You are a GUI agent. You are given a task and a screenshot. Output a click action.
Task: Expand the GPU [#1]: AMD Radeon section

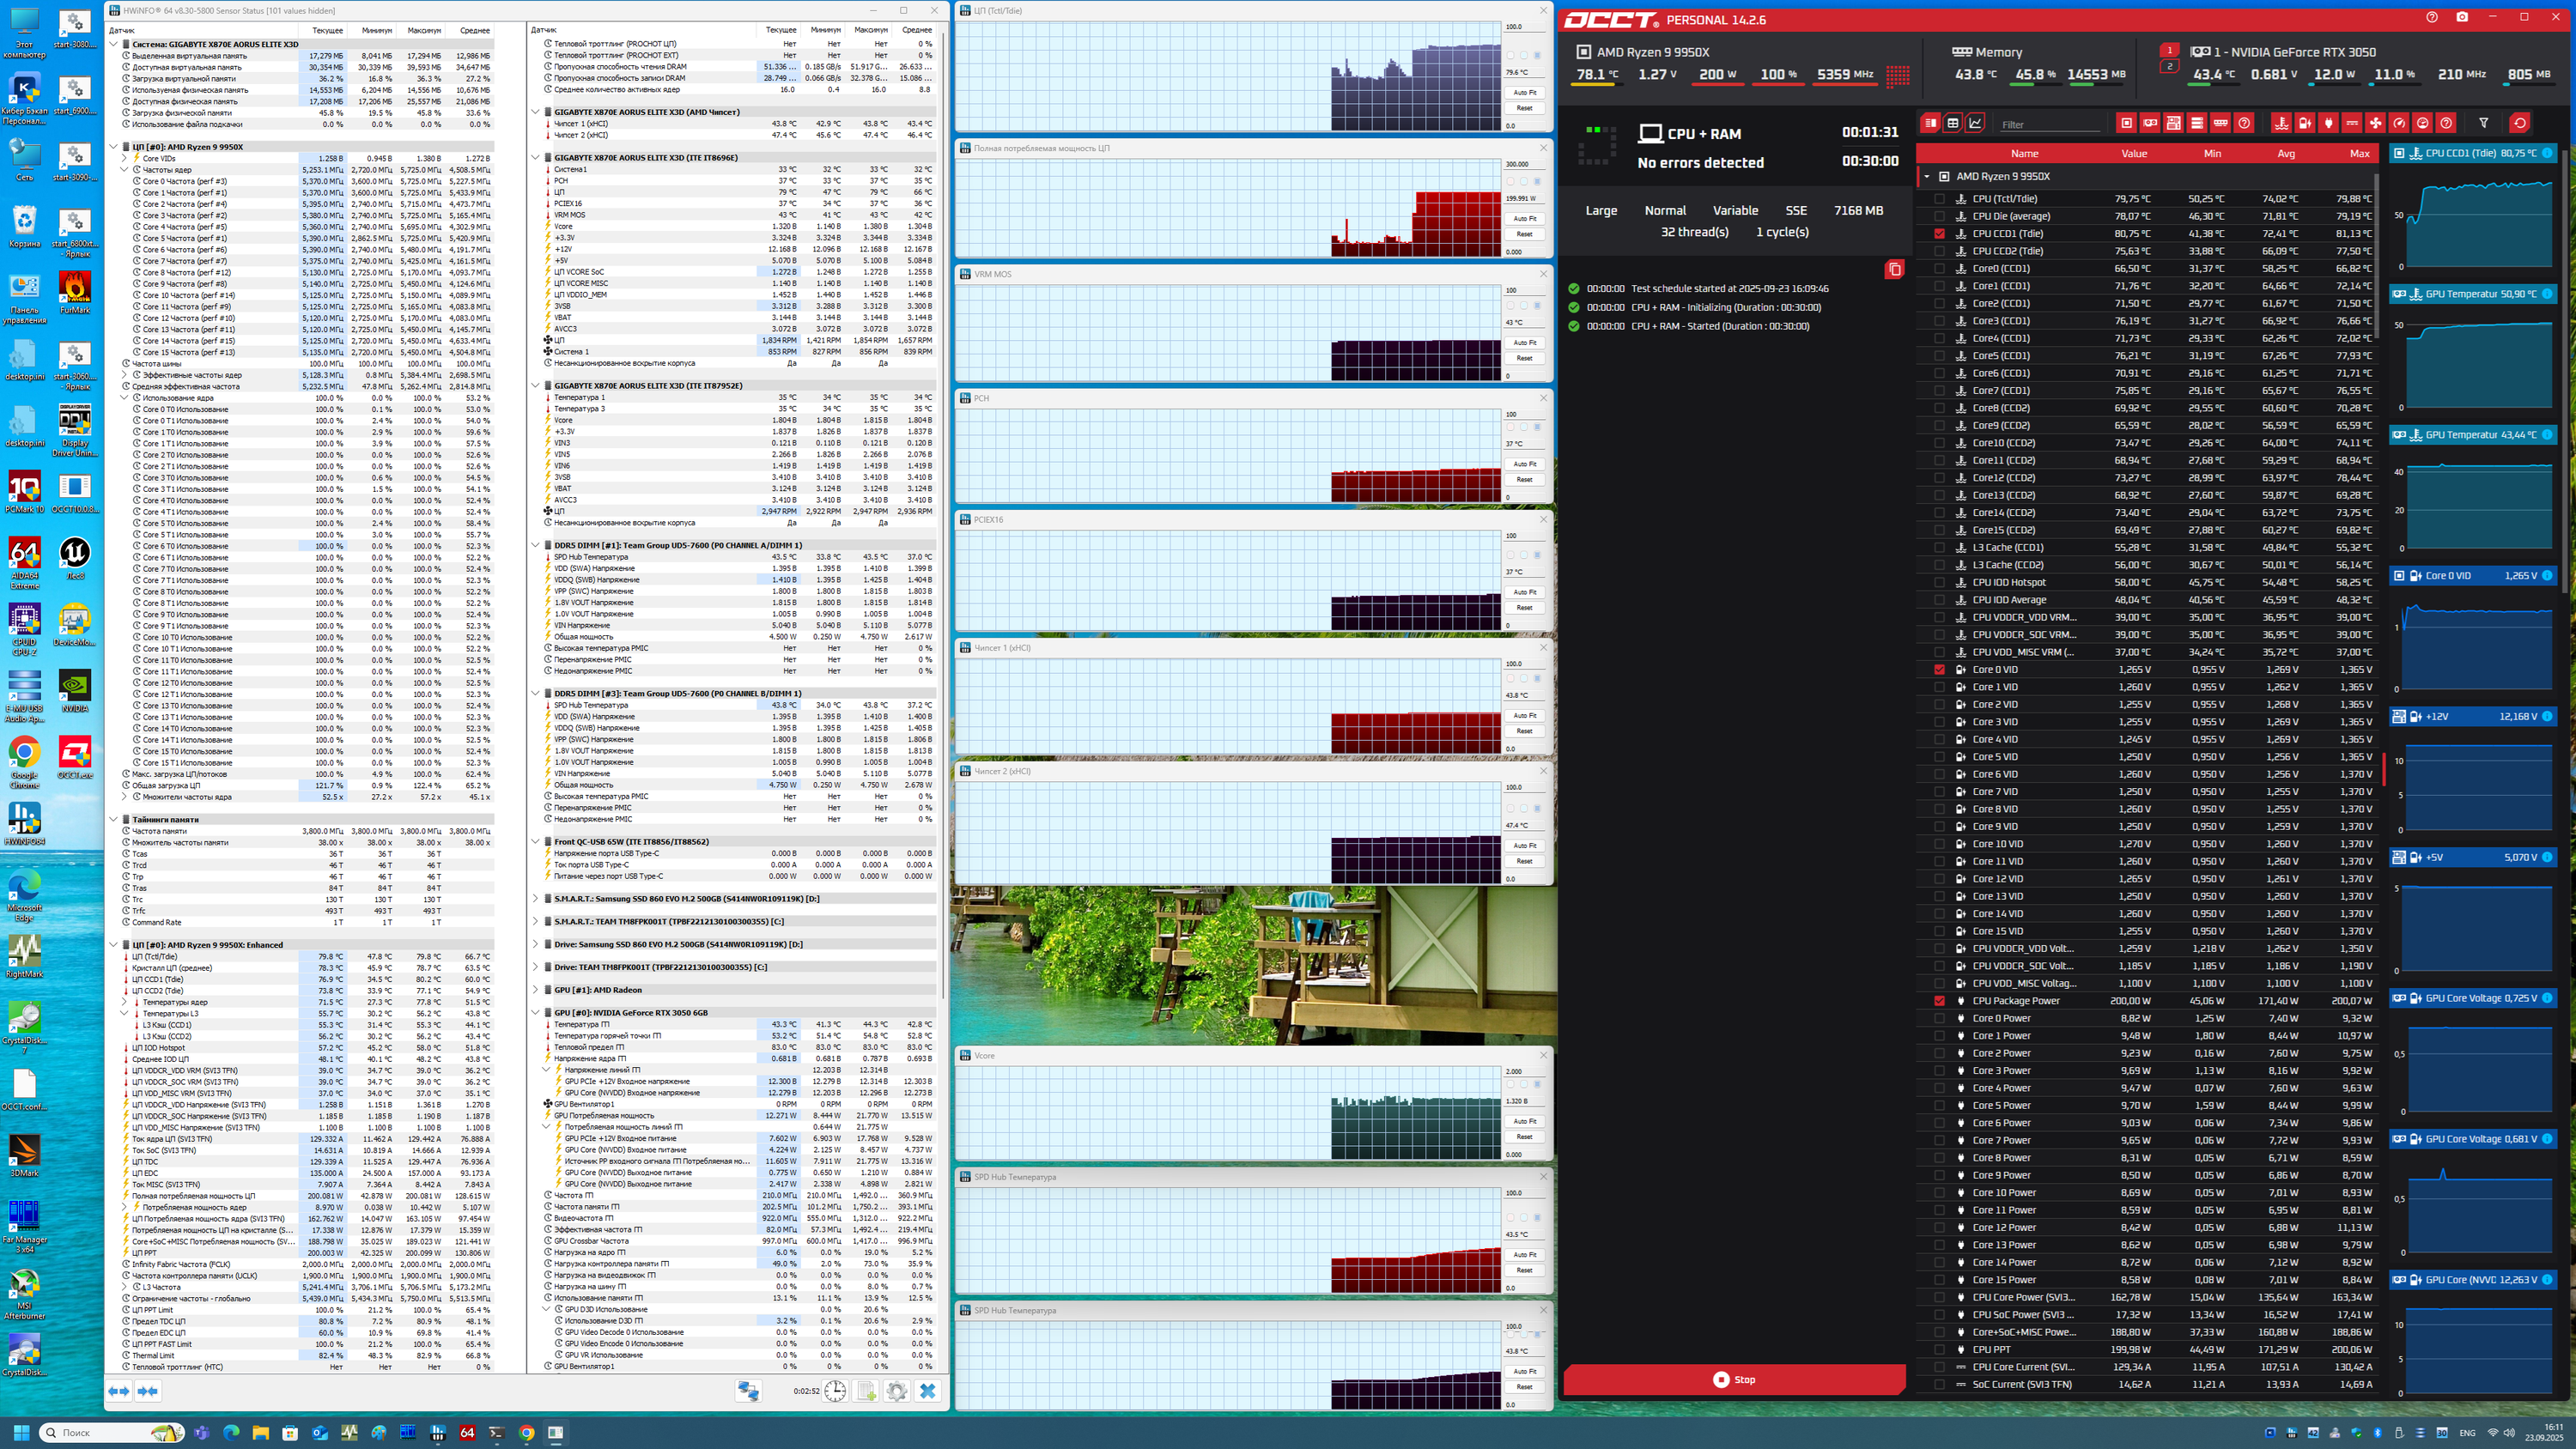coord(536,990)
